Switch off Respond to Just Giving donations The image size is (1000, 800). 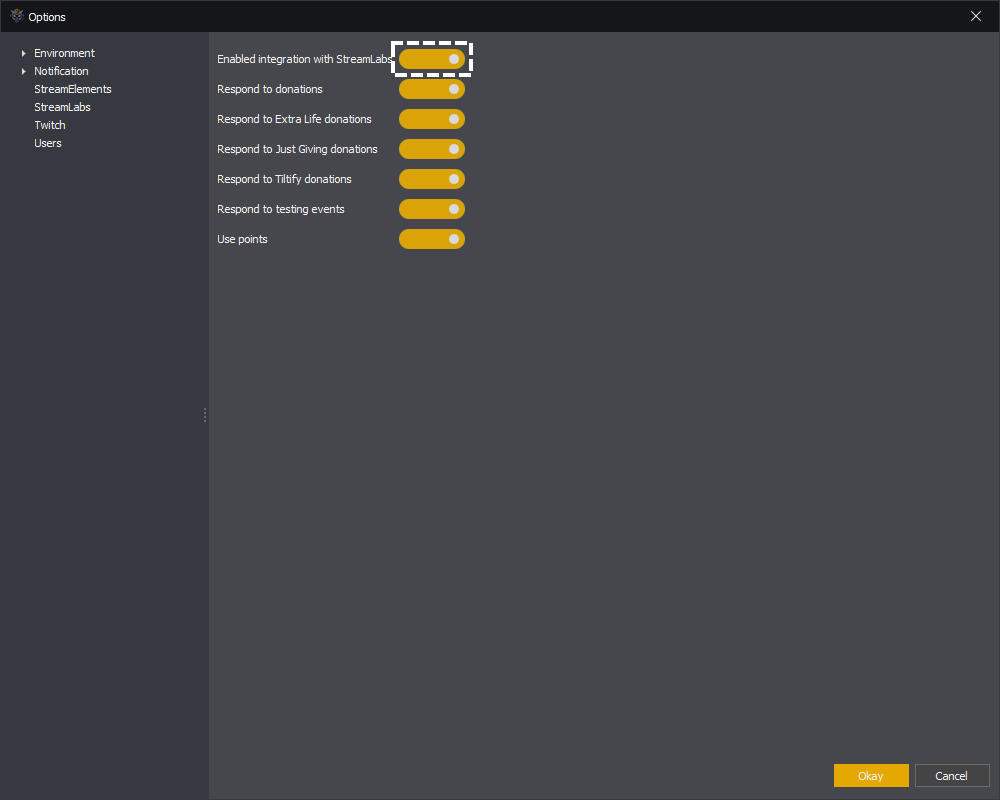pyautogui.click(x=432, y=149)
